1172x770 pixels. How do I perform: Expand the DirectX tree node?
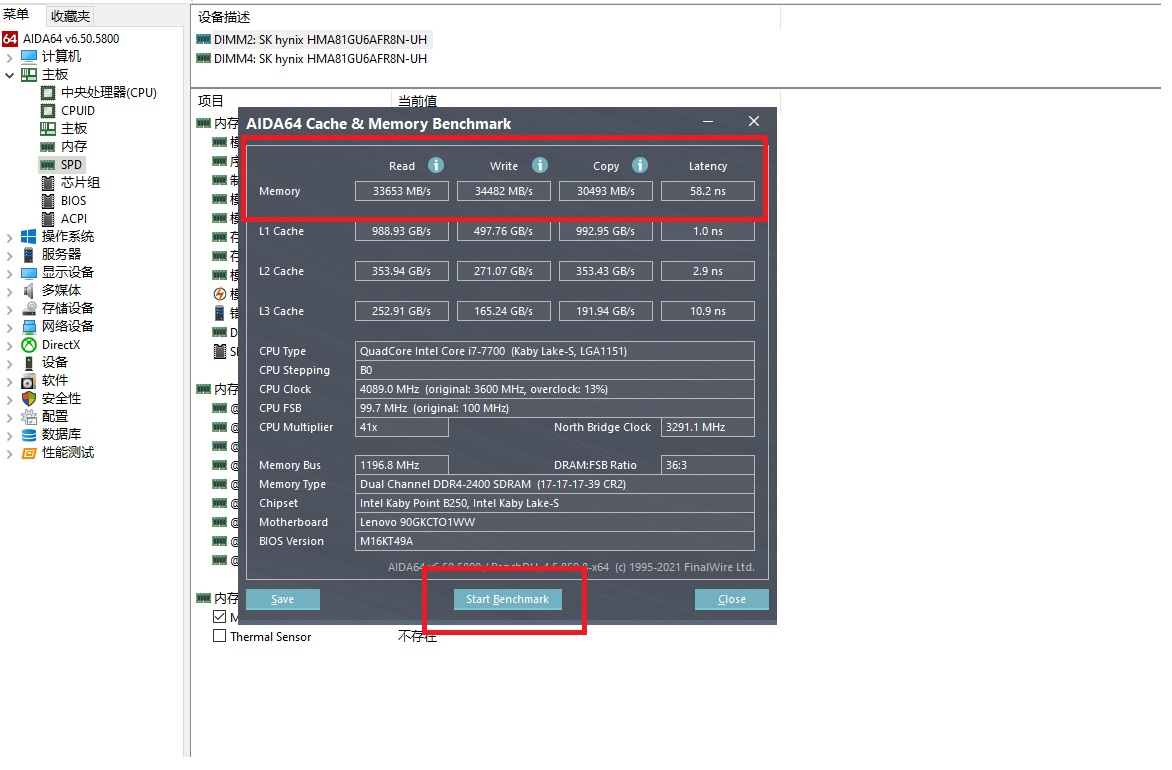tap(9, 345)
